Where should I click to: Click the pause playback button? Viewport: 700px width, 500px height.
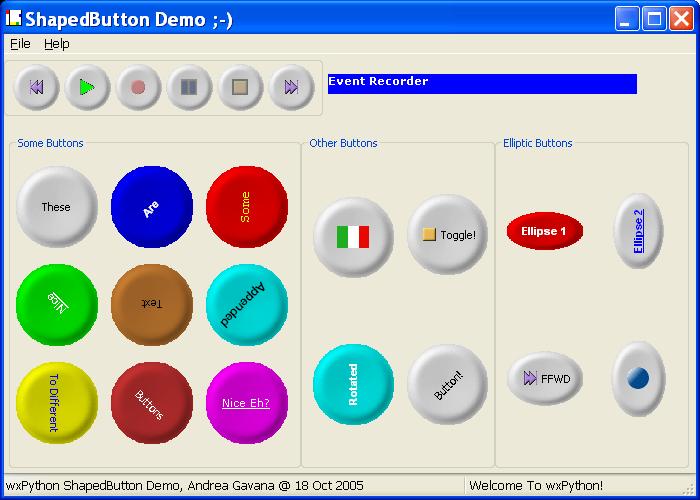[x=189, y=88]
